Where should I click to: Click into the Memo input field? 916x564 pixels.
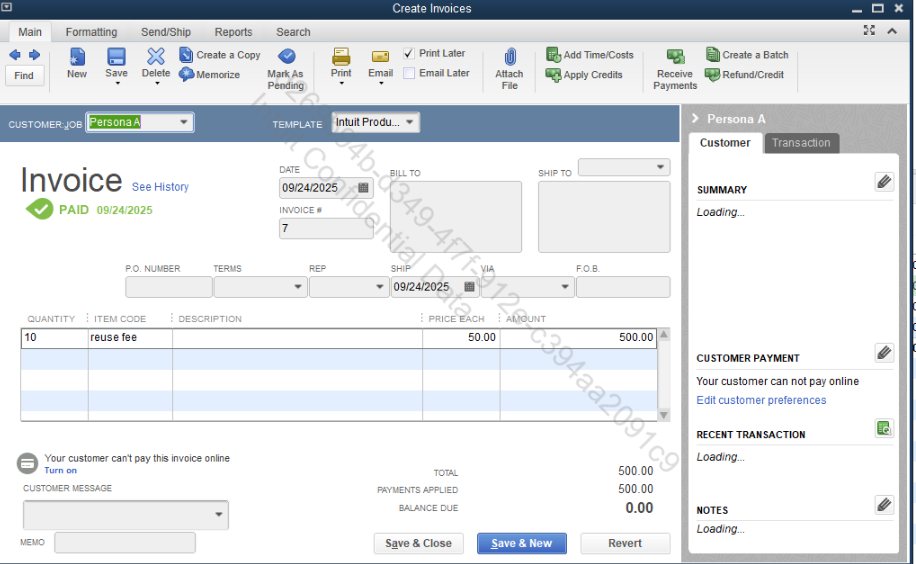pyautogui.click(x=125, y=543)
